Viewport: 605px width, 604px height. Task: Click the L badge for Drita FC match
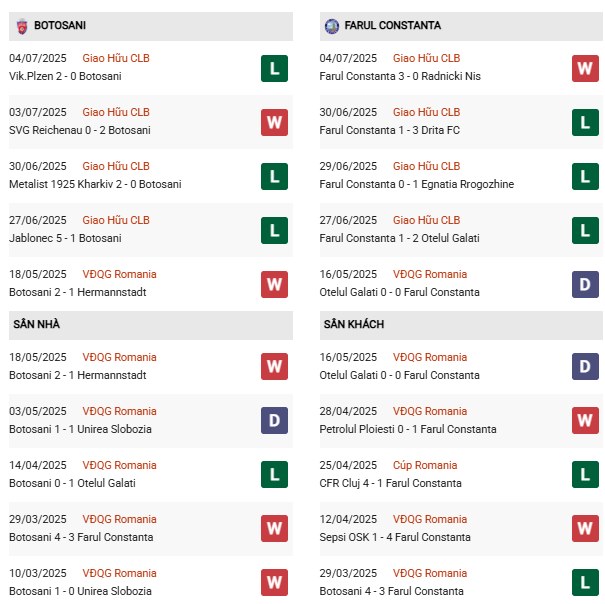point(585,122)
